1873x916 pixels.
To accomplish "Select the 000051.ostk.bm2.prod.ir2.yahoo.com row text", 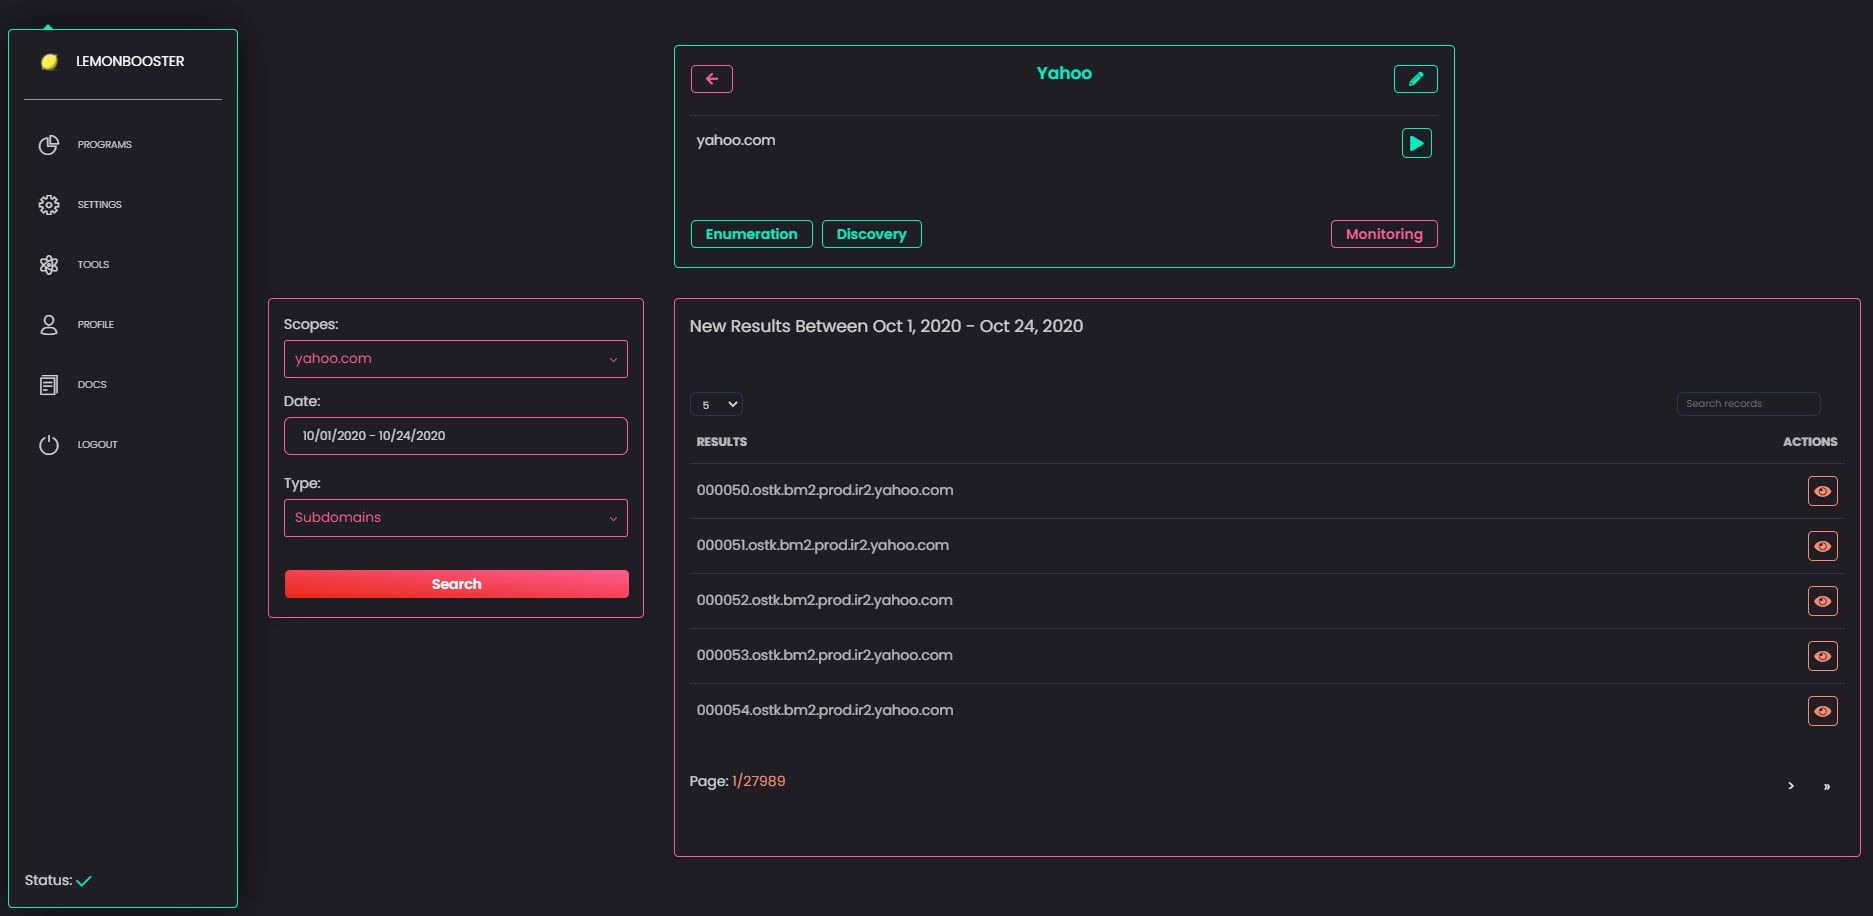I will click(x=823, y=546).
